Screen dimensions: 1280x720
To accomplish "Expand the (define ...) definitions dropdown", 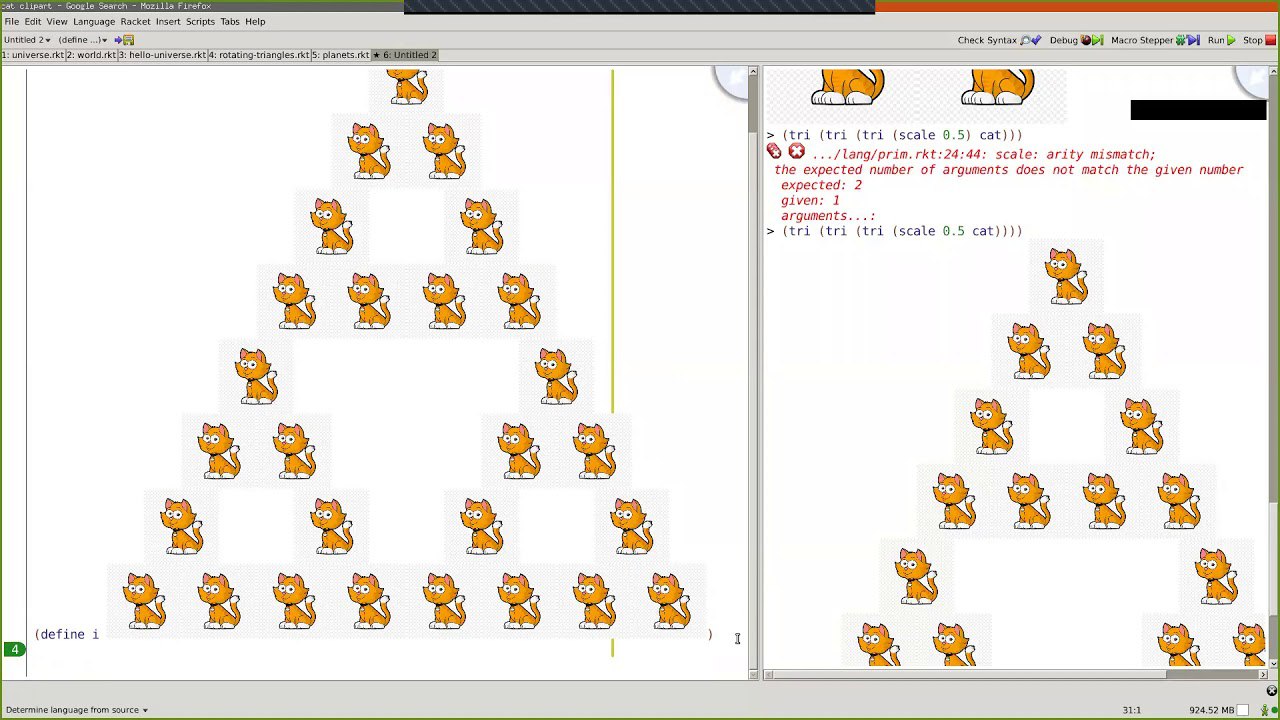I will [82, 40].
